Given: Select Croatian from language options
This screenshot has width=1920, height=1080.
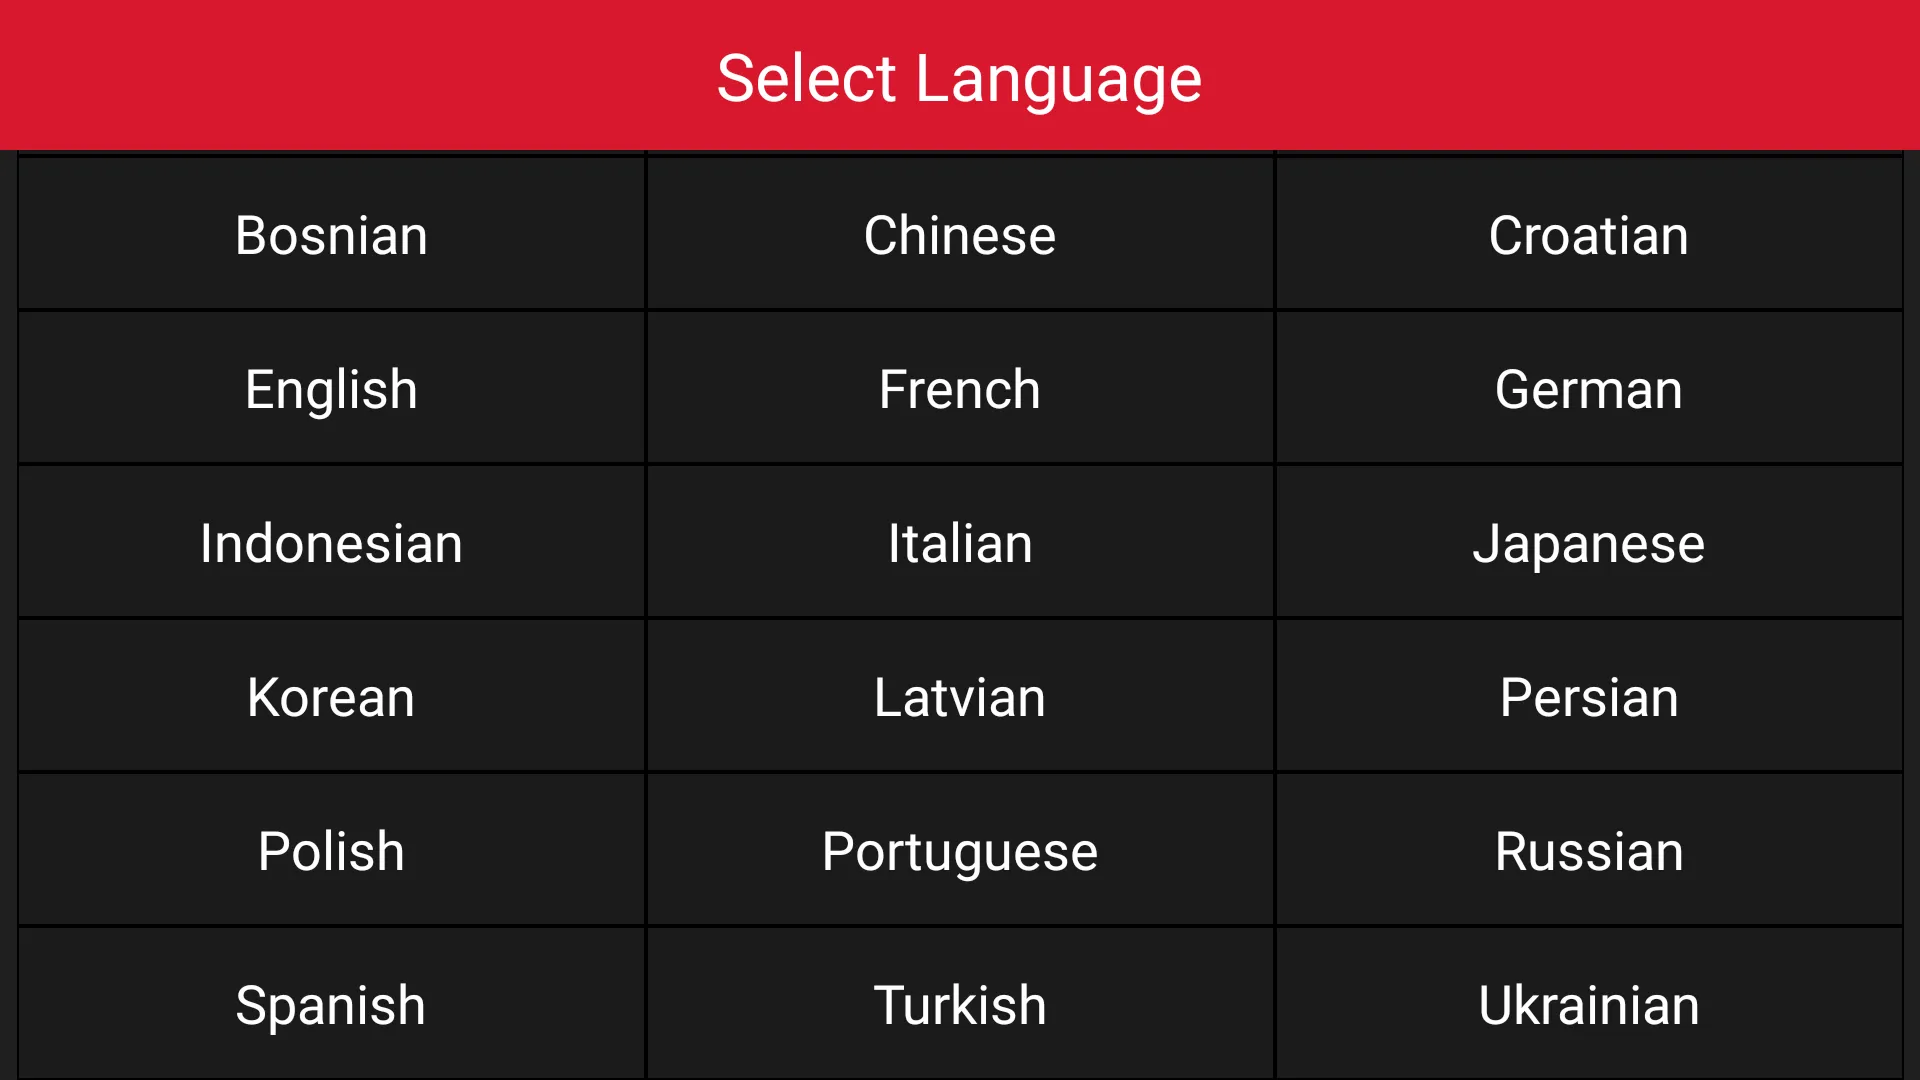Looking at the screenshot, I should 1588,235.
